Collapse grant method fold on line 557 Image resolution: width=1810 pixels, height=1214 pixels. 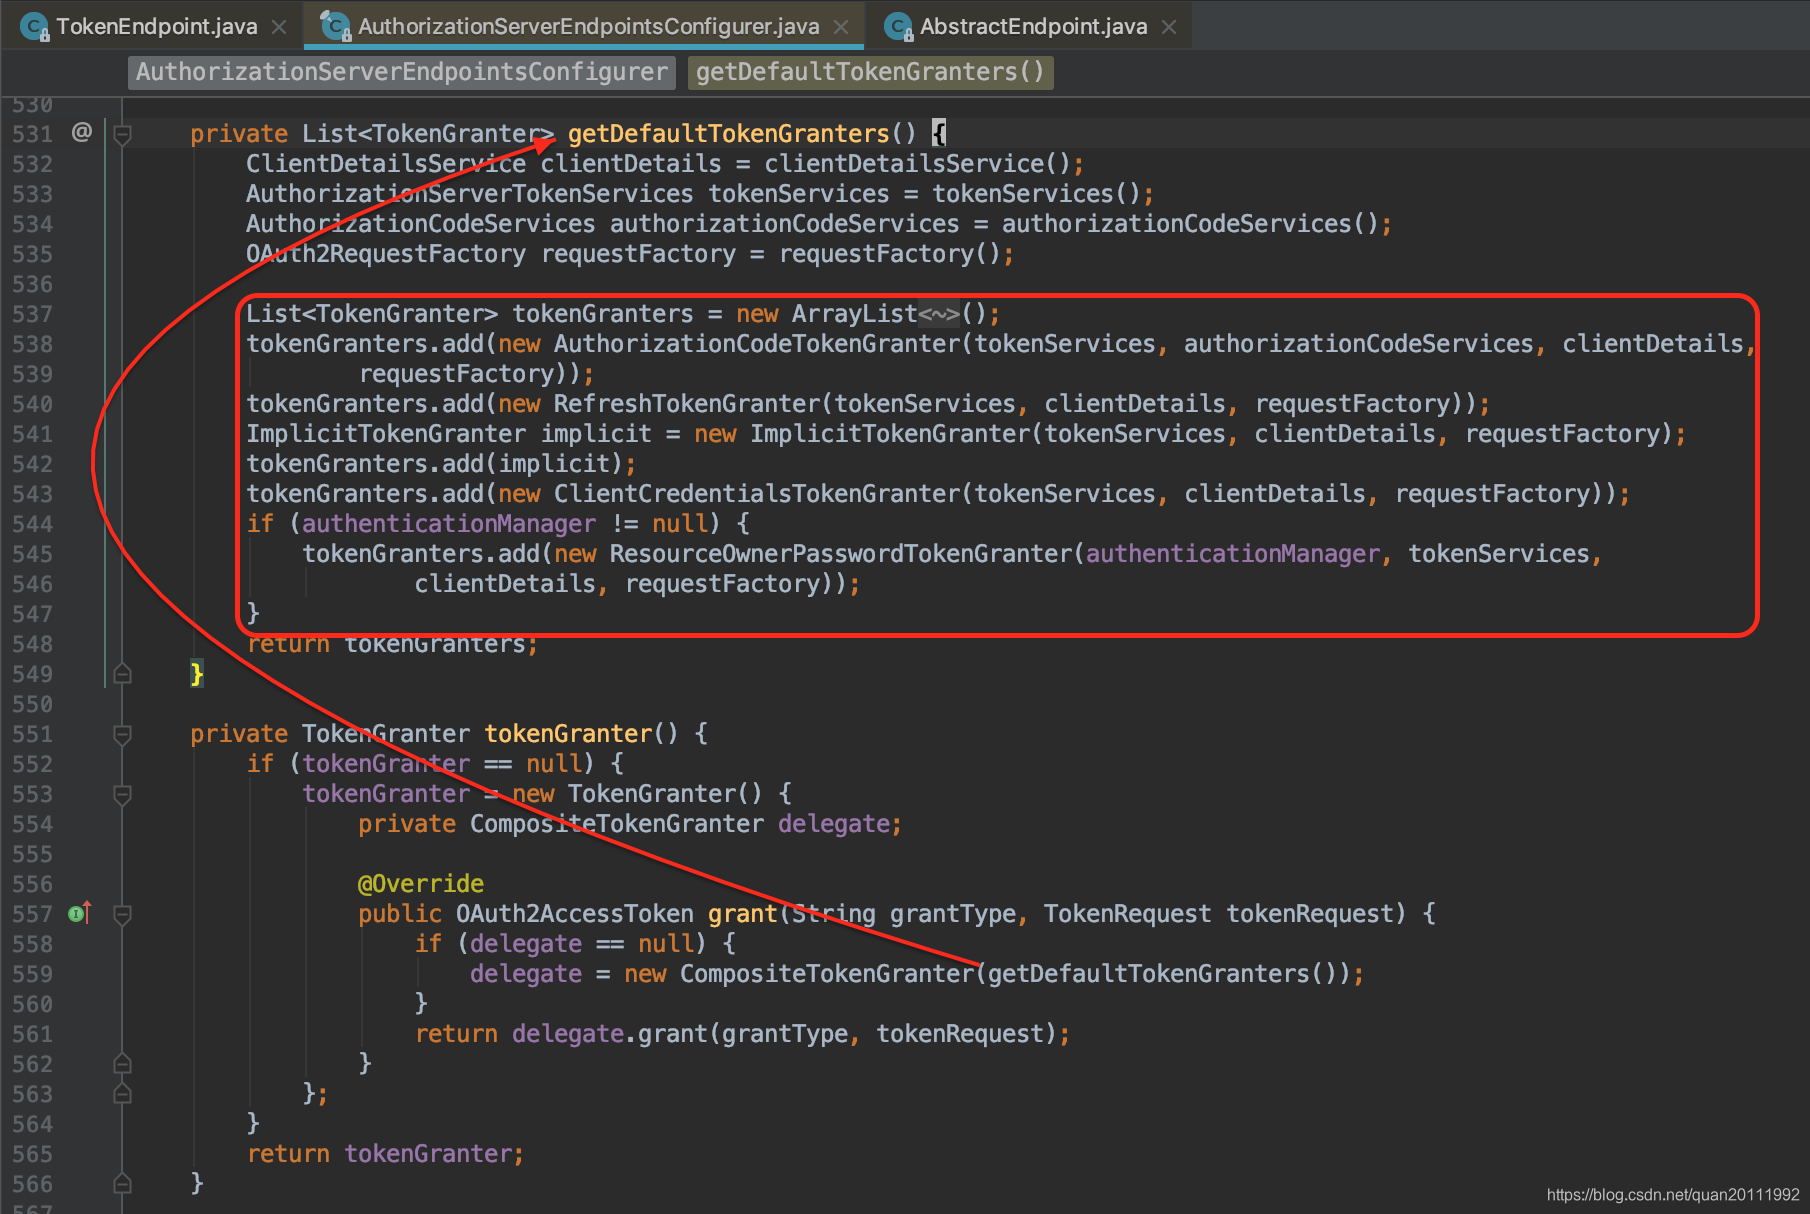(122, 914)
